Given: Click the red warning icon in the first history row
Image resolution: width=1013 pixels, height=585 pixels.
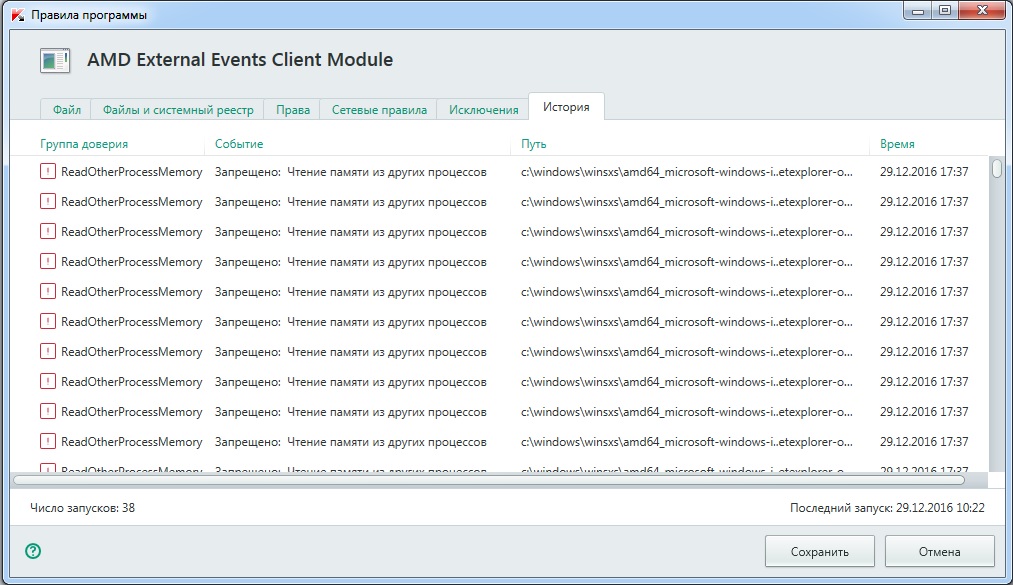Looking at the screenshot, I should click(48, 172).
